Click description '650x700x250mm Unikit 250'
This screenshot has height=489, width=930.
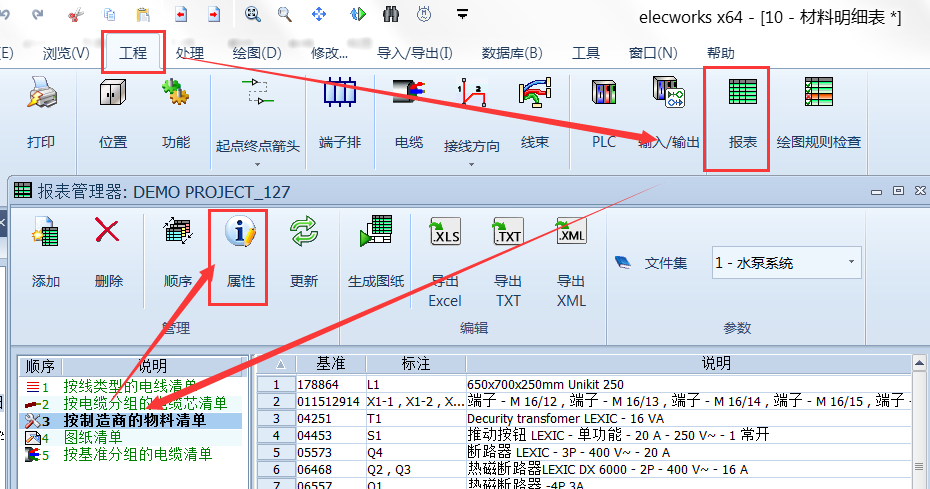(x=545, y=385)
